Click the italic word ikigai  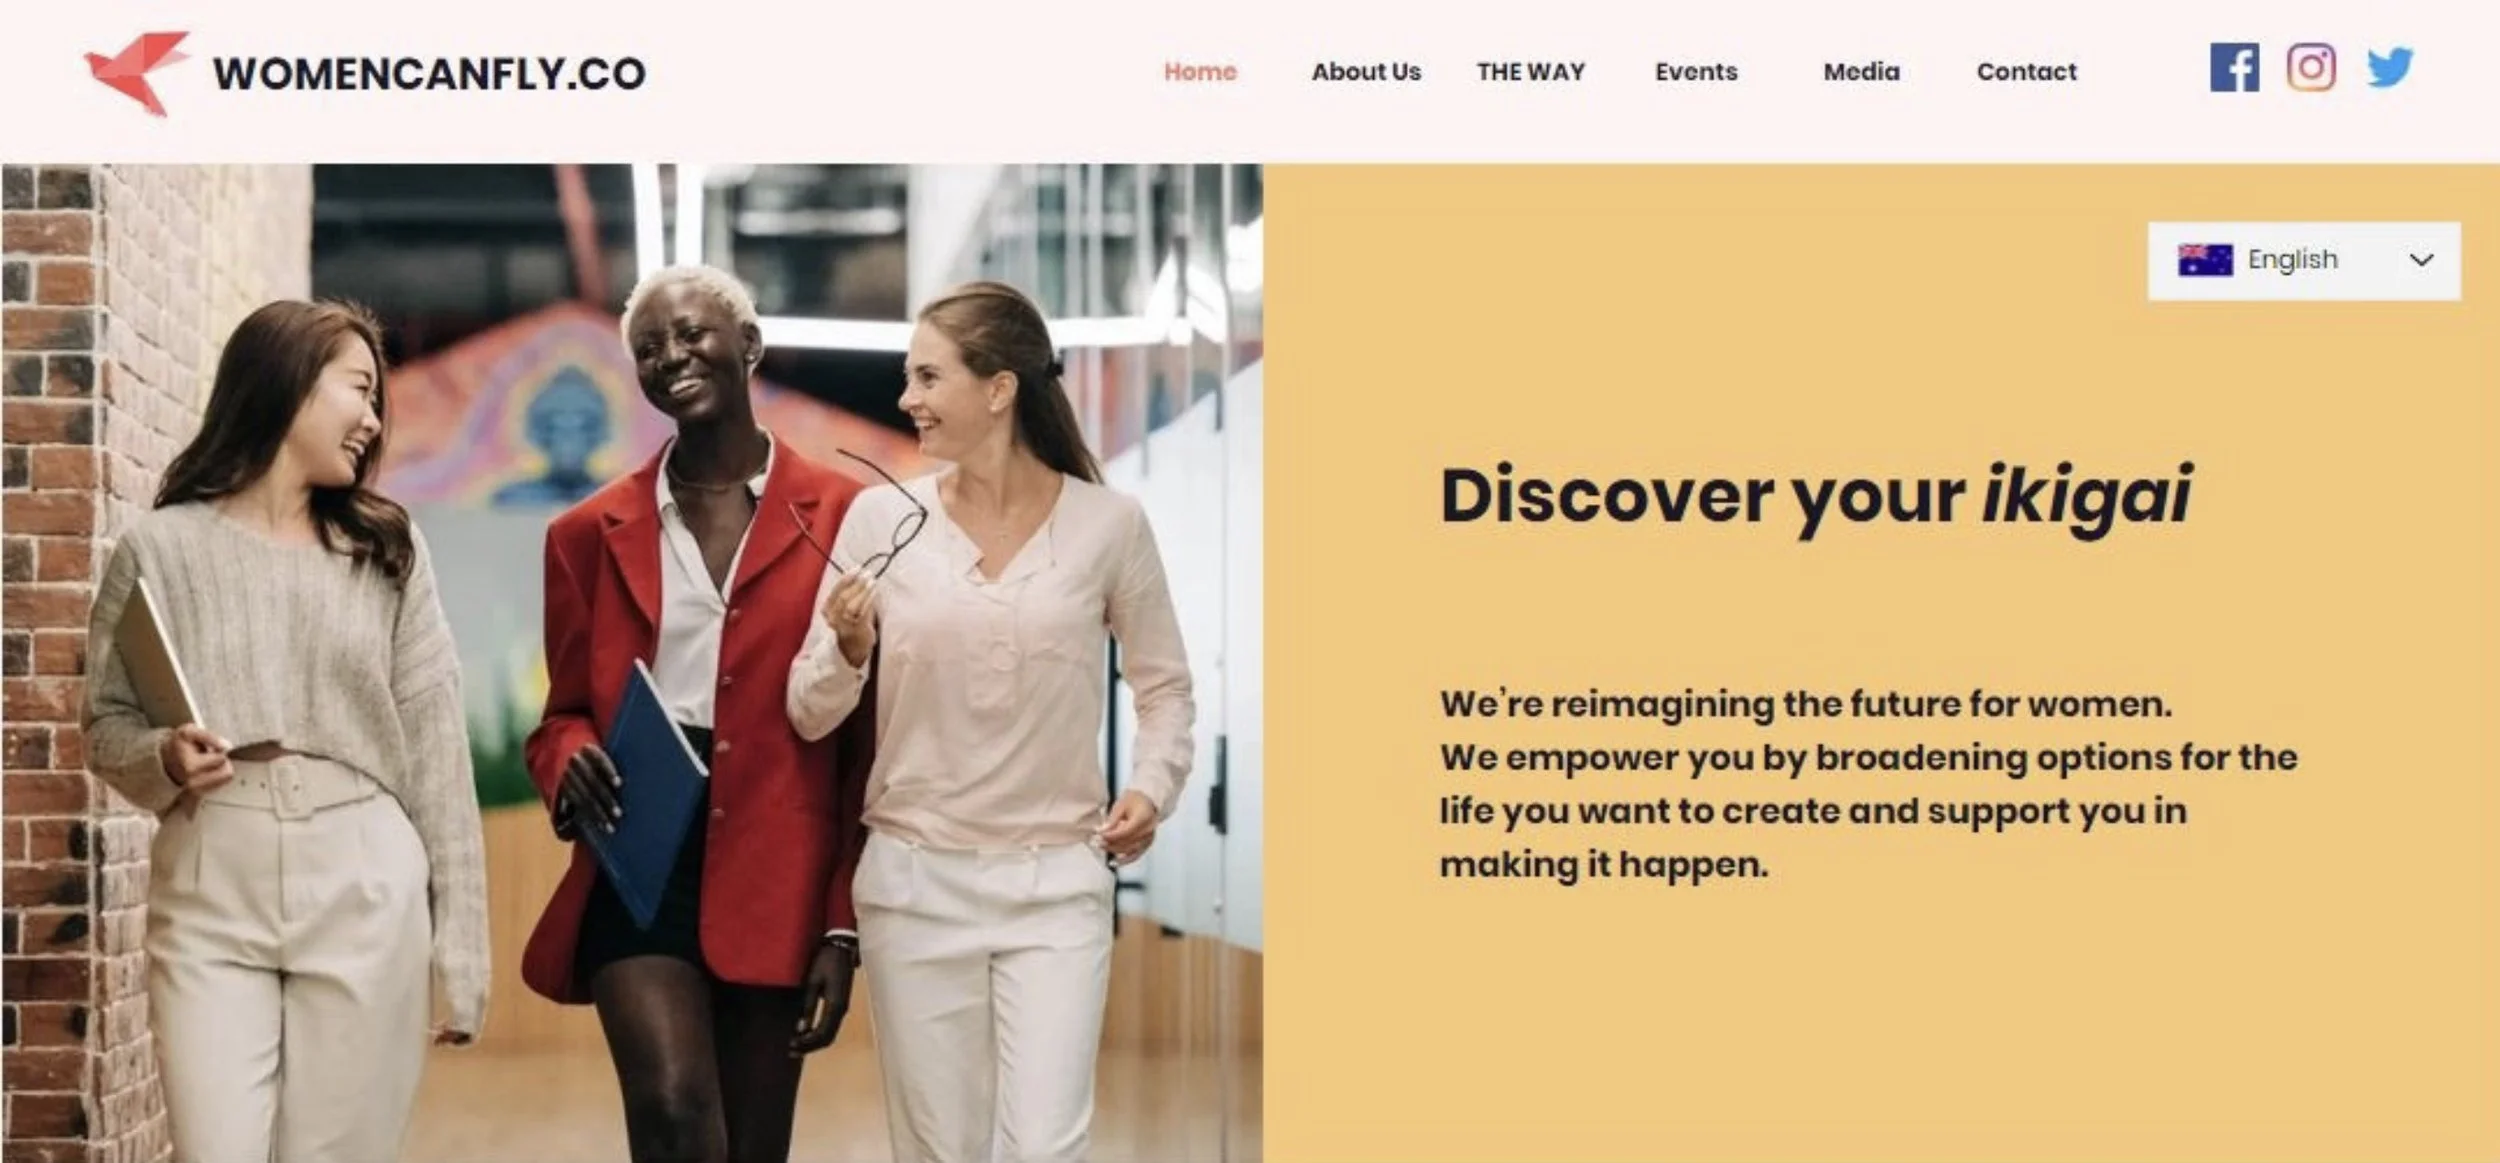pos(2087,497)
